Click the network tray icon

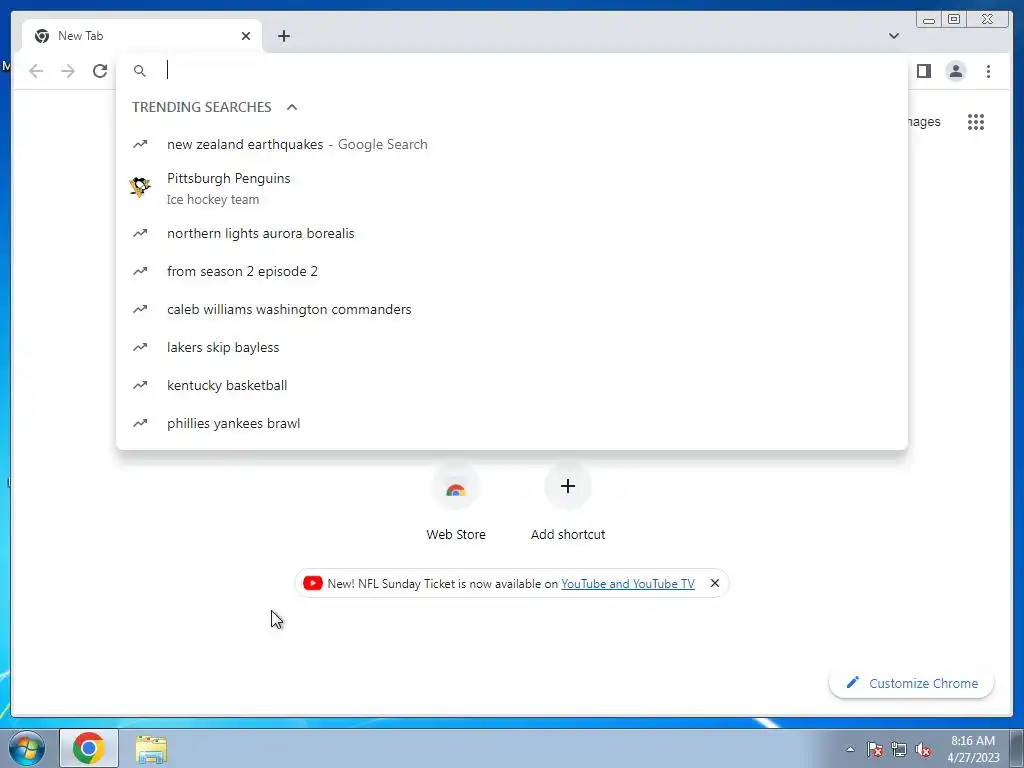pyautogui.click(x=899, y=750)
